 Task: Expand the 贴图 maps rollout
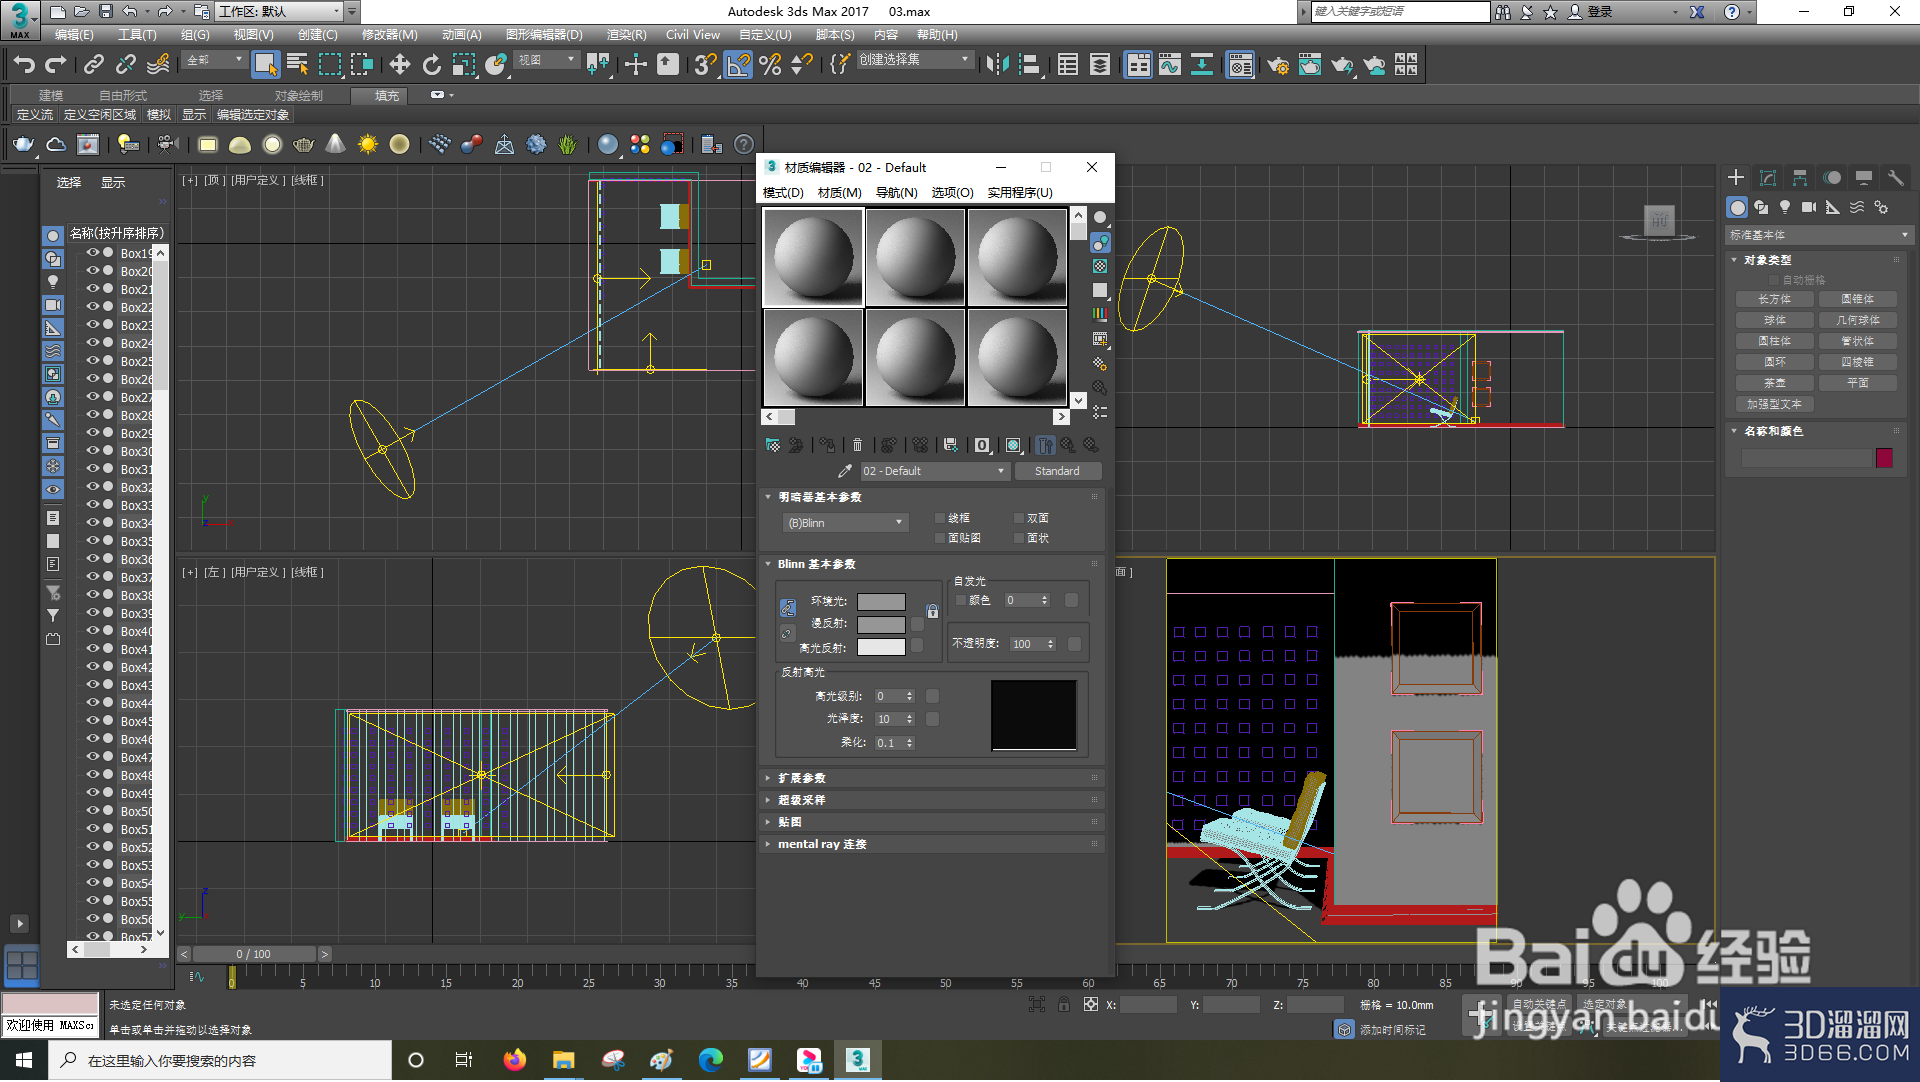point(932,822)
